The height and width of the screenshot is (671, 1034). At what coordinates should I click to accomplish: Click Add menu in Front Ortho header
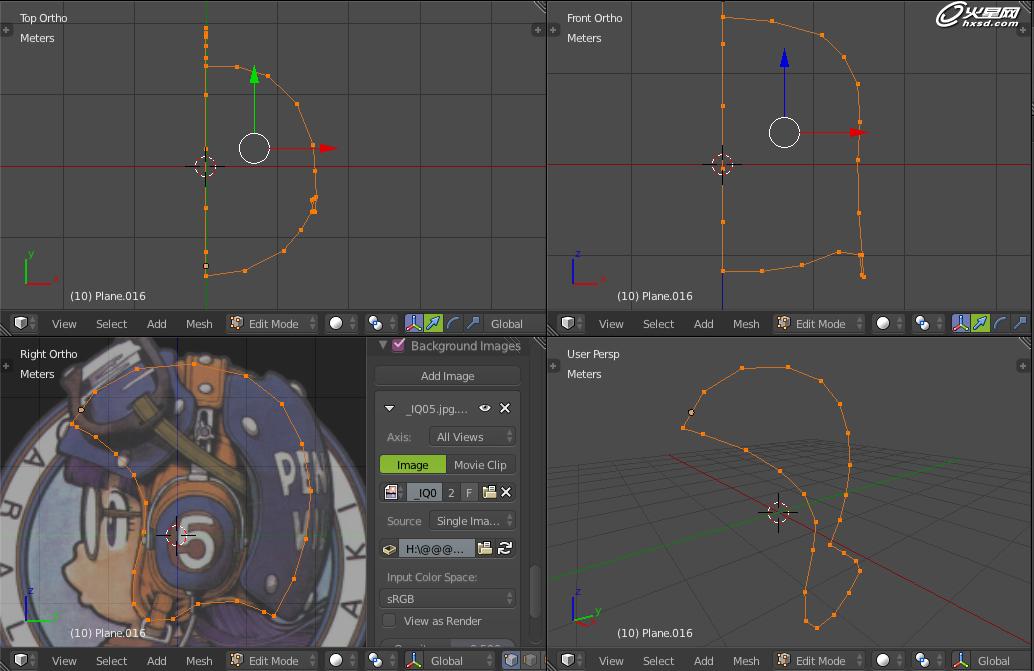[x=704, y=324]
